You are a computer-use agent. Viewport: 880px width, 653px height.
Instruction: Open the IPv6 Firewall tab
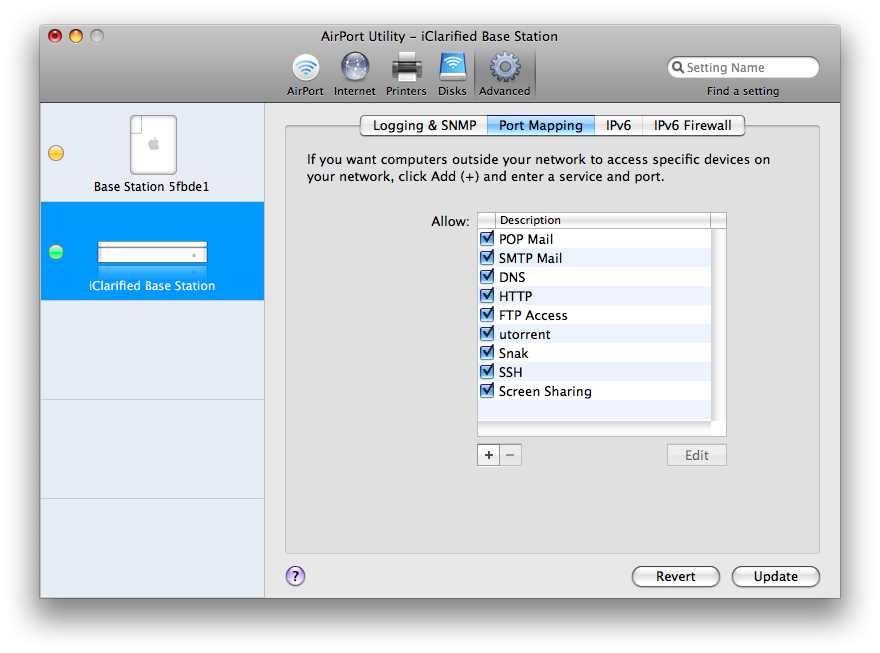coord(693,125)
